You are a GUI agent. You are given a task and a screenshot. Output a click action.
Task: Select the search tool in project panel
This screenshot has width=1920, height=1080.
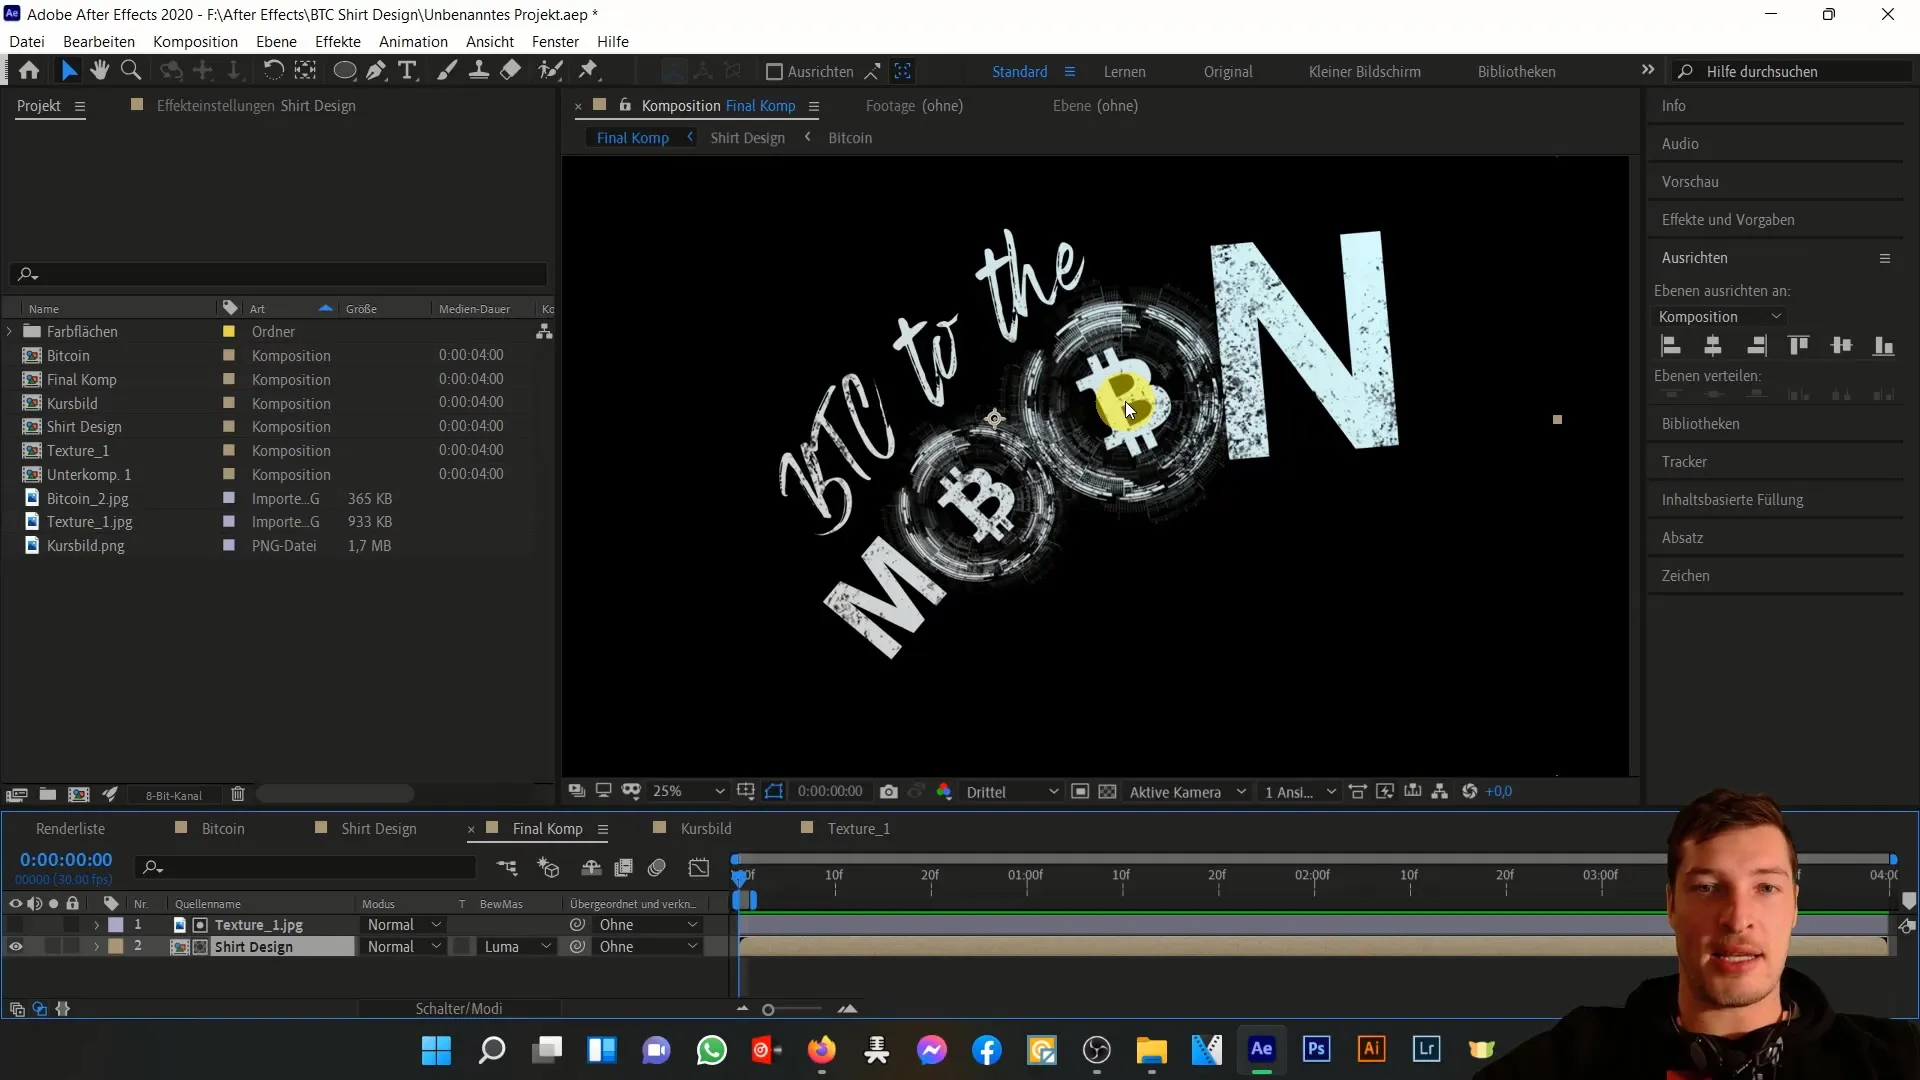point(26,274)
